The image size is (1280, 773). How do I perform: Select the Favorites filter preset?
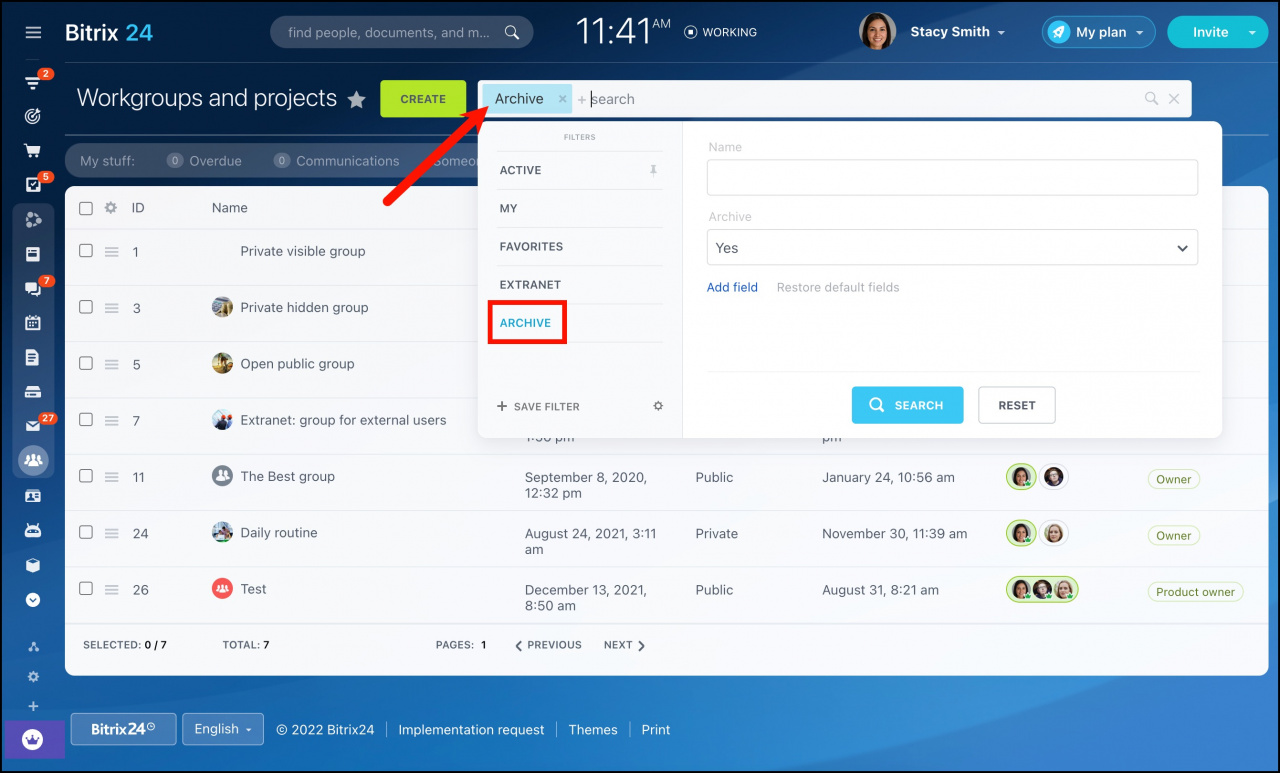click(531, 246)
